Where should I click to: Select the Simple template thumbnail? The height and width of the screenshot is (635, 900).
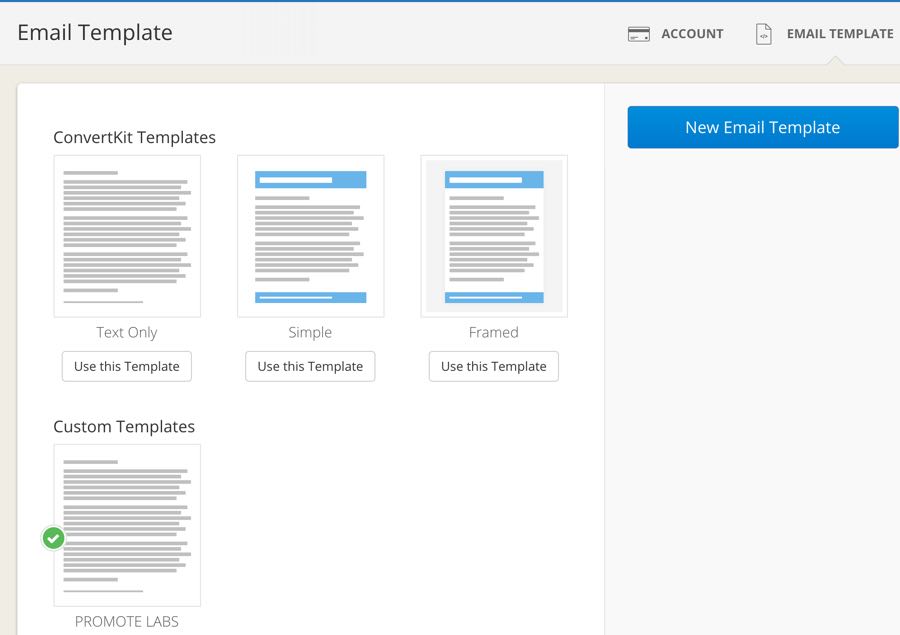(x=311, y=236)
